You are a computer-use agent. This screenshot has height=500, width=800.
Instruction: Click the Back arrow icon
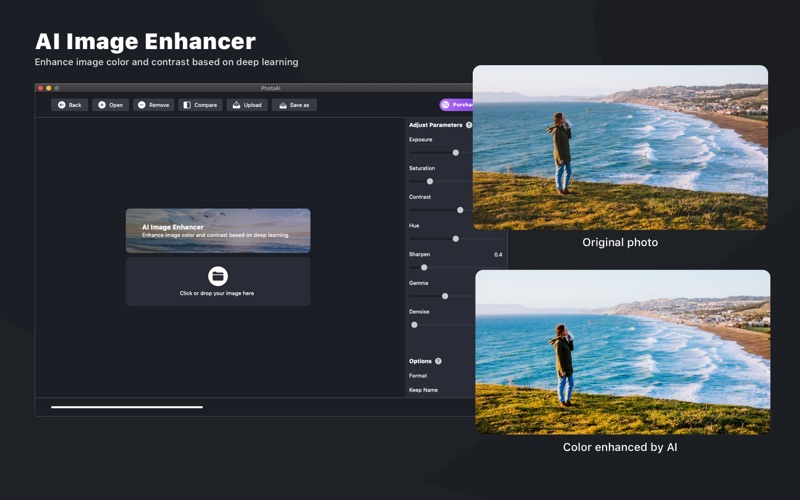(62, 105)
